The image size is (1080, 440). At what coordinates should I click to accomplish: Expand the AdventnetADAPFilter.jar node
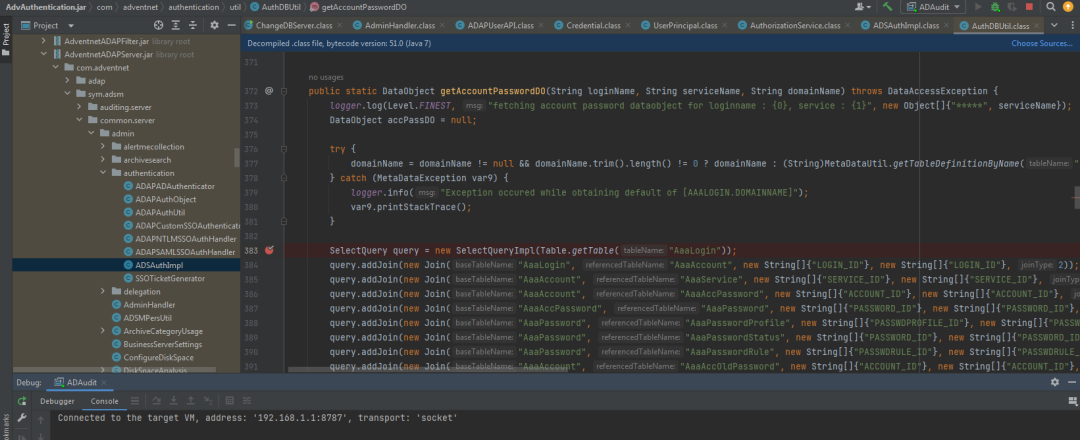click(44, 41)
